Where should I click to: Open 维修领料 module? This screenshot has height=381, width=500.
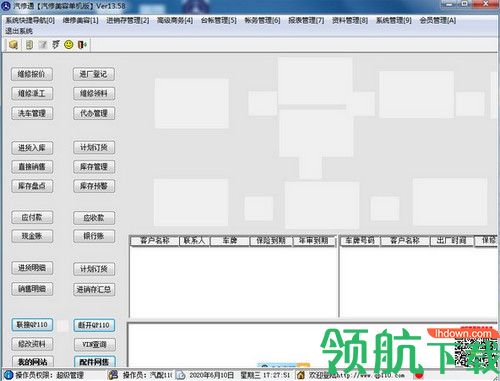[94, 94]
